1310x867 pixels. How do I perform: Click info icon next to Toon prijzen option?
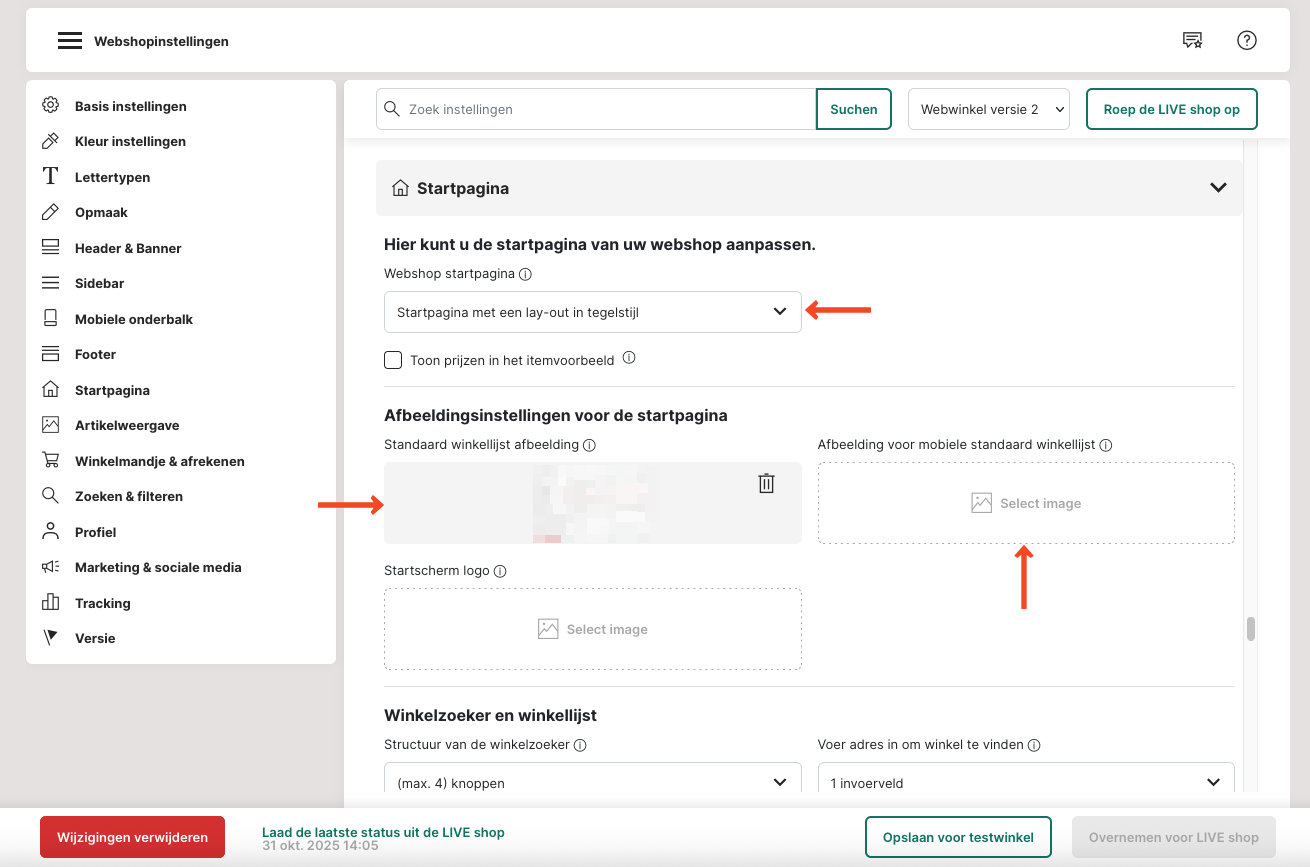tap(629, 359)
